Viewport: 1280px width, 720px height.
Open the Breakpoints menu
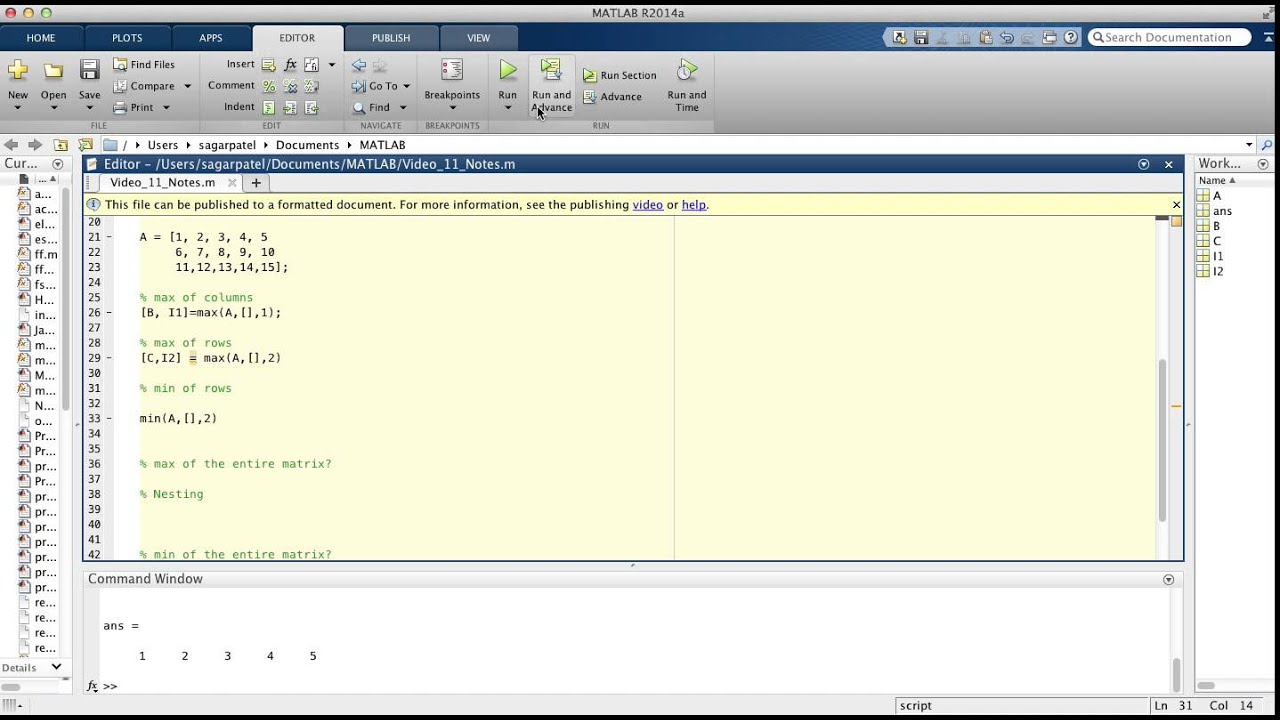pyautogui.click(x=452, y=85)
